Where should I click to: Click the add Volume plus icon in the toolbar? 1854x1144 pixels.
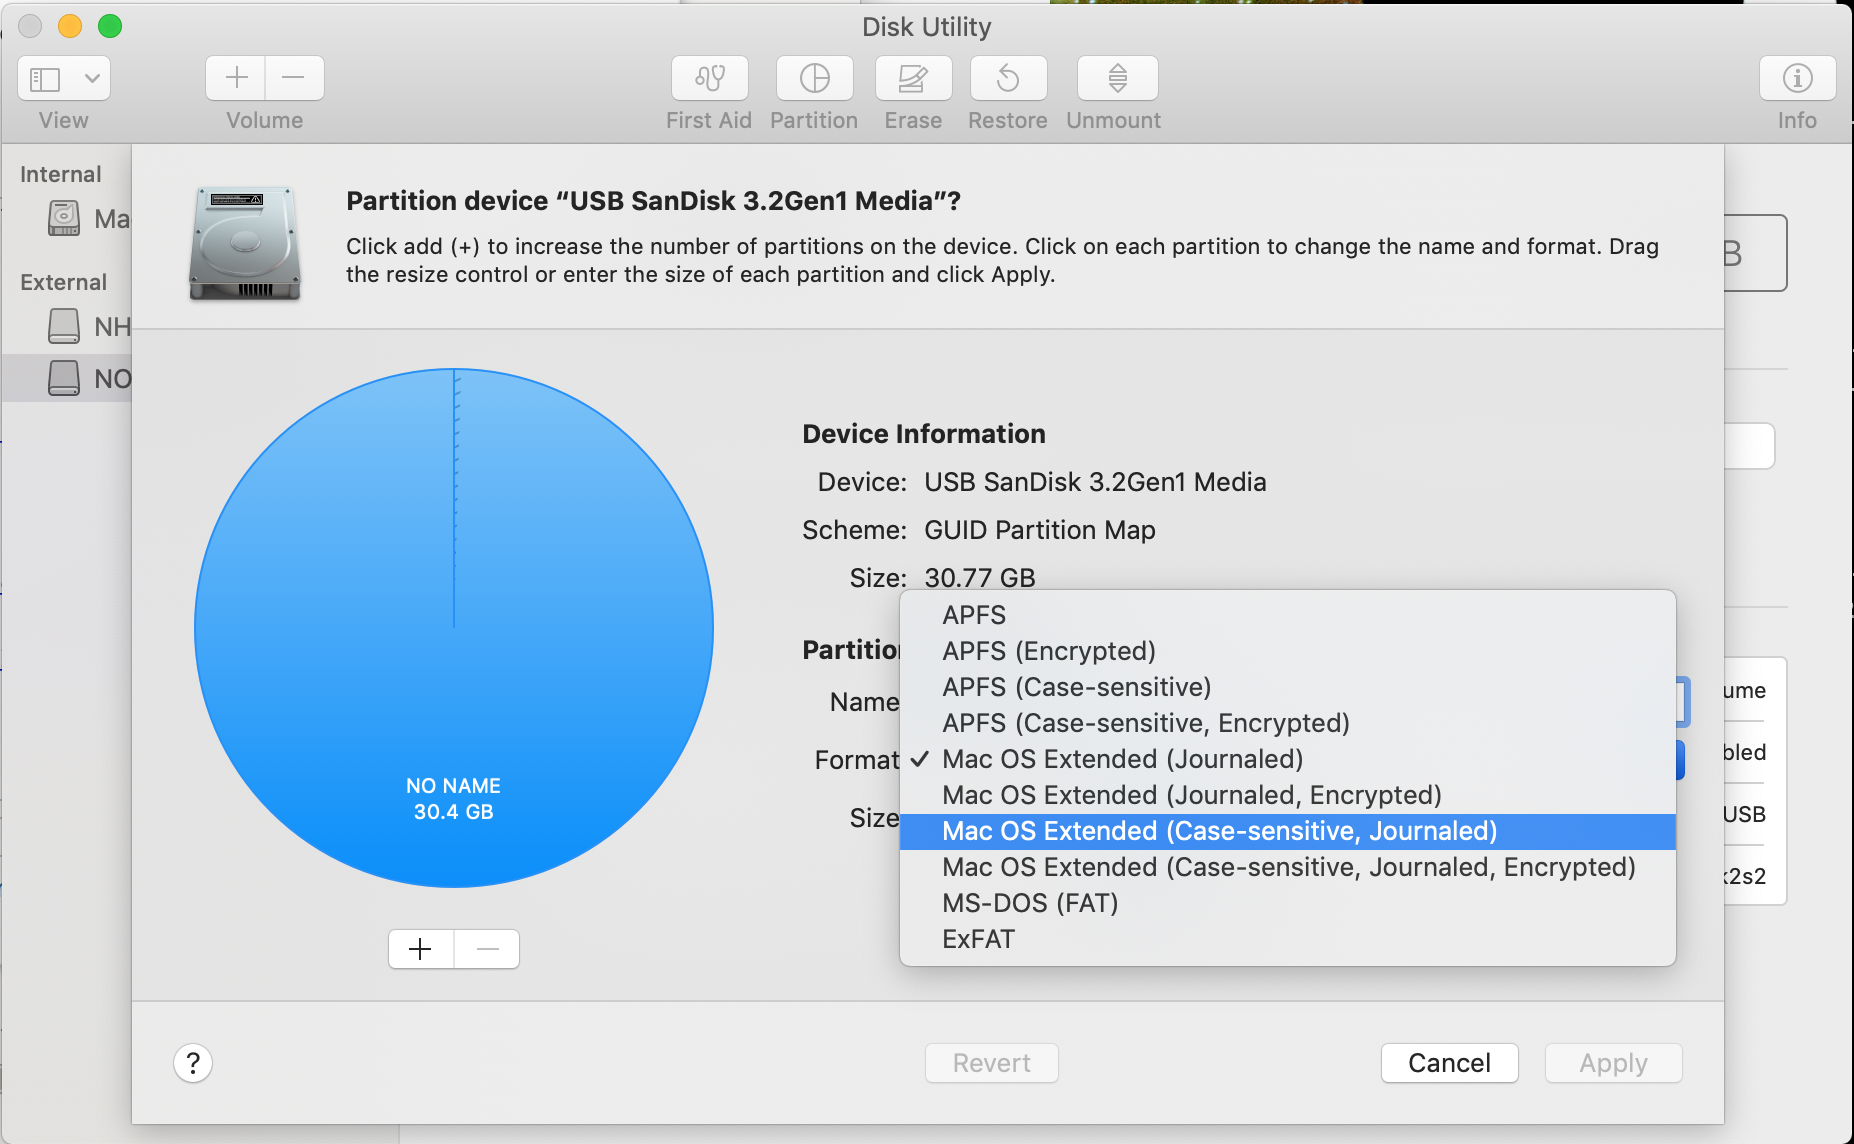coord(236,78)
